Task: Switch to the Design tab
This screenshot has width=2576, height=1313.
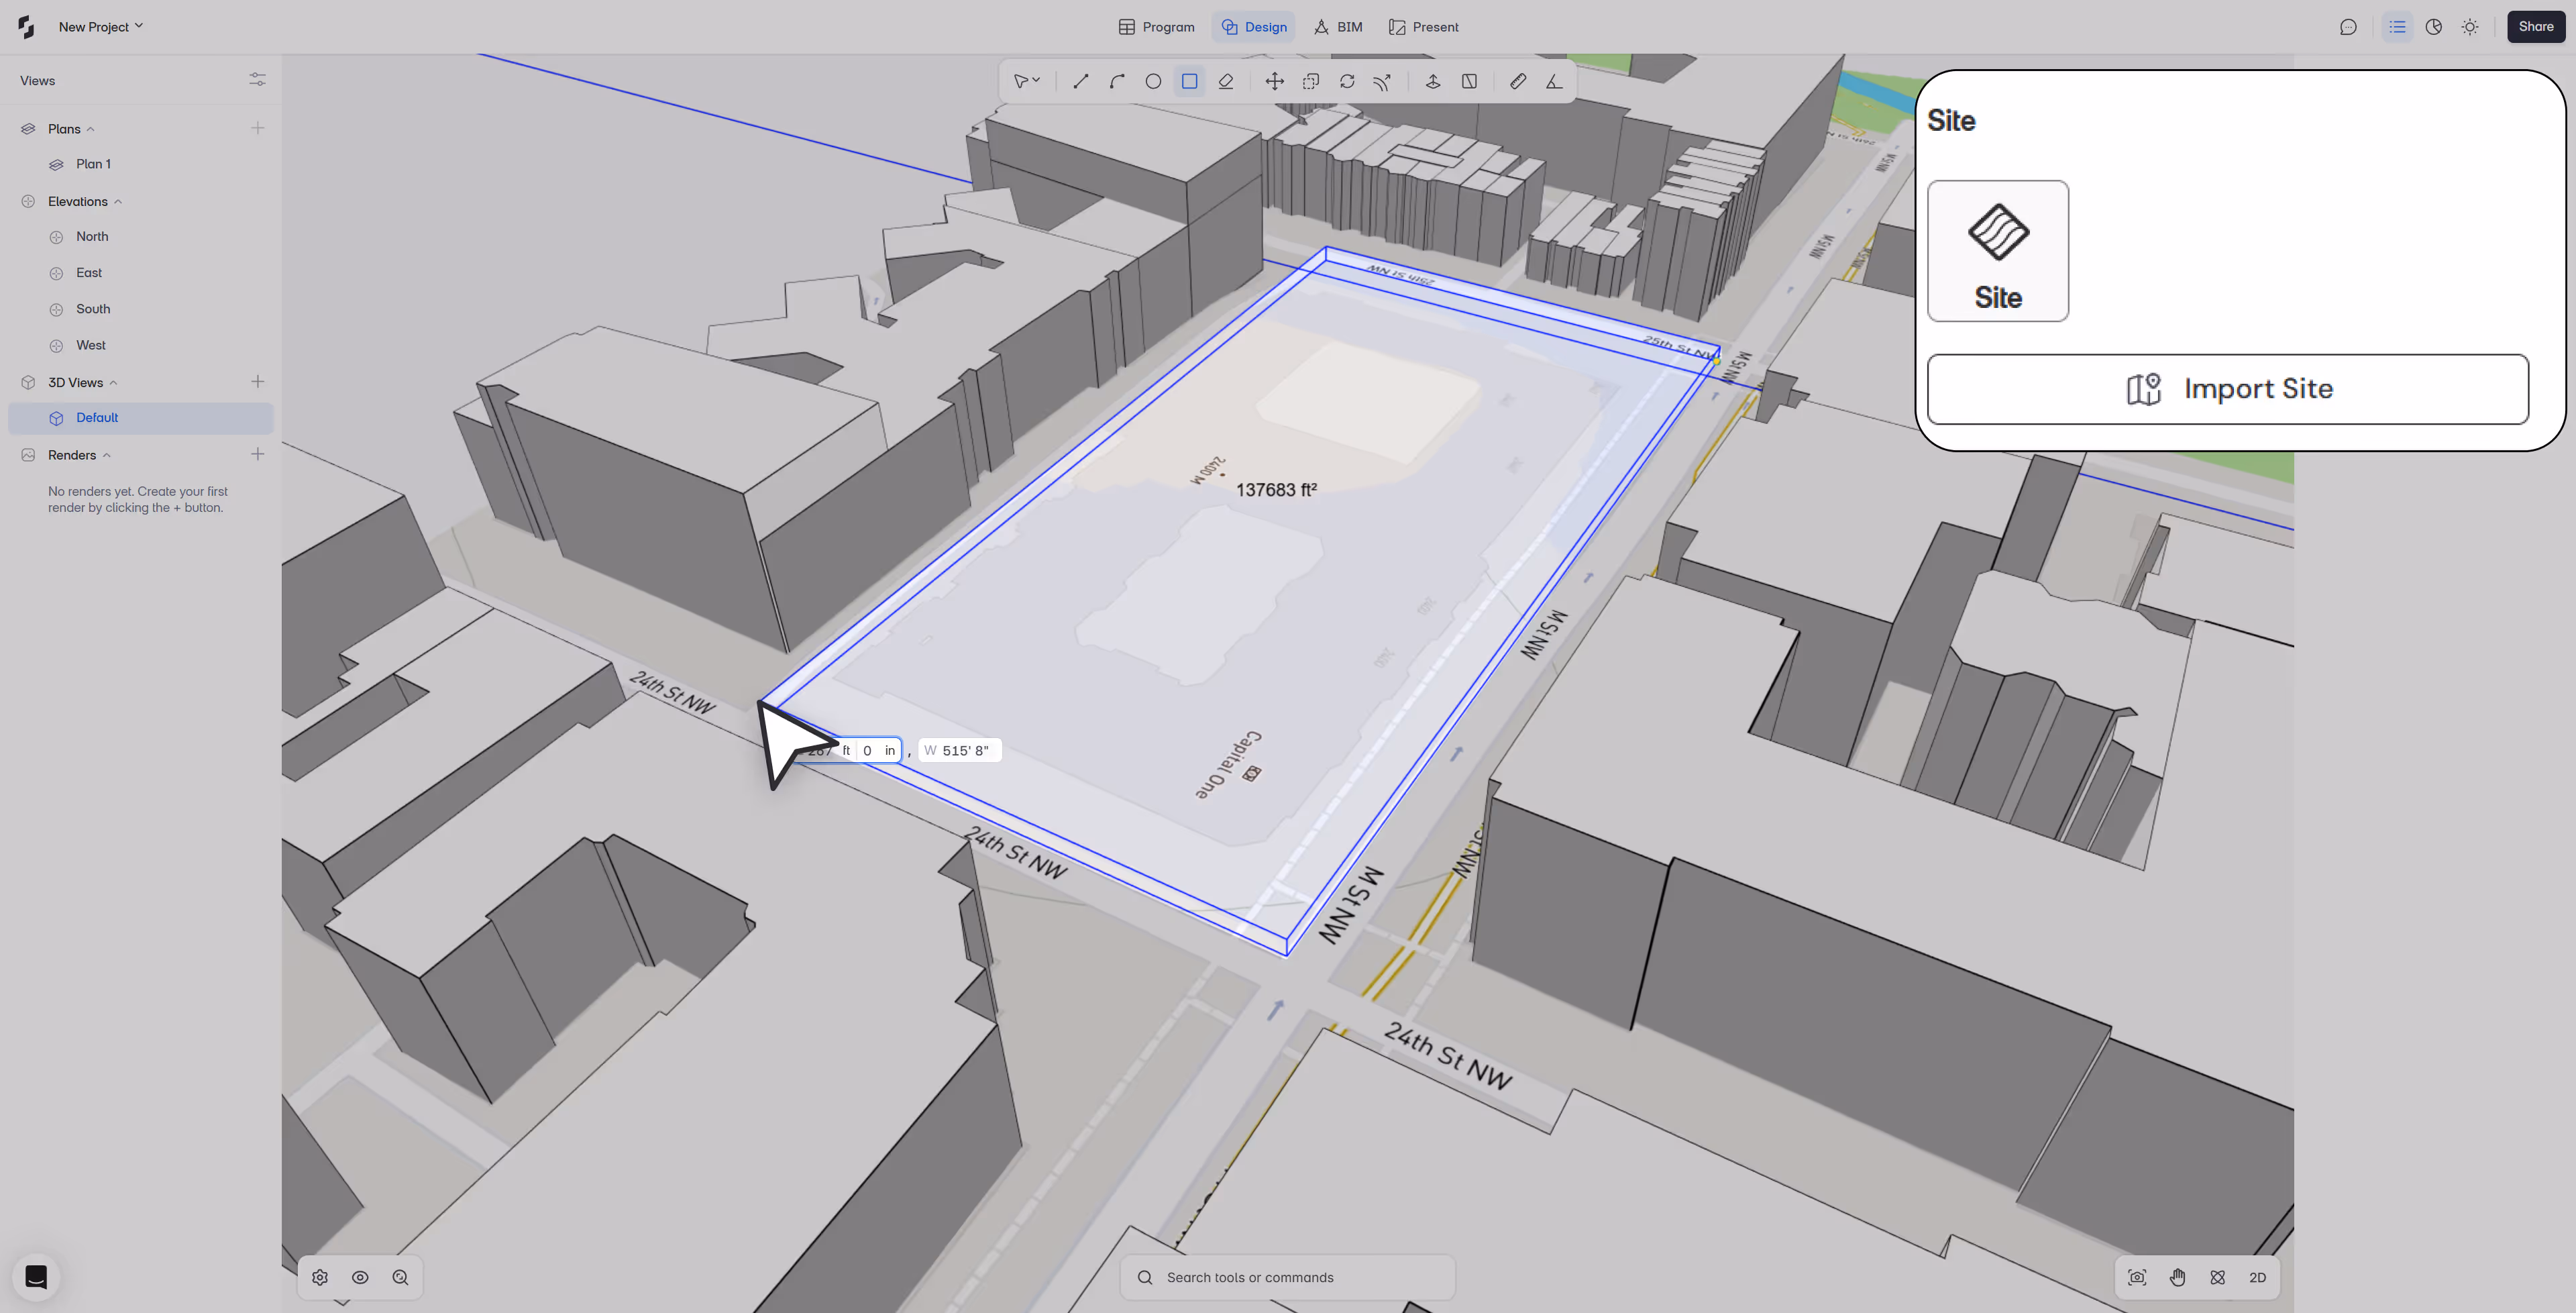Action: [x=1254, y=27]
